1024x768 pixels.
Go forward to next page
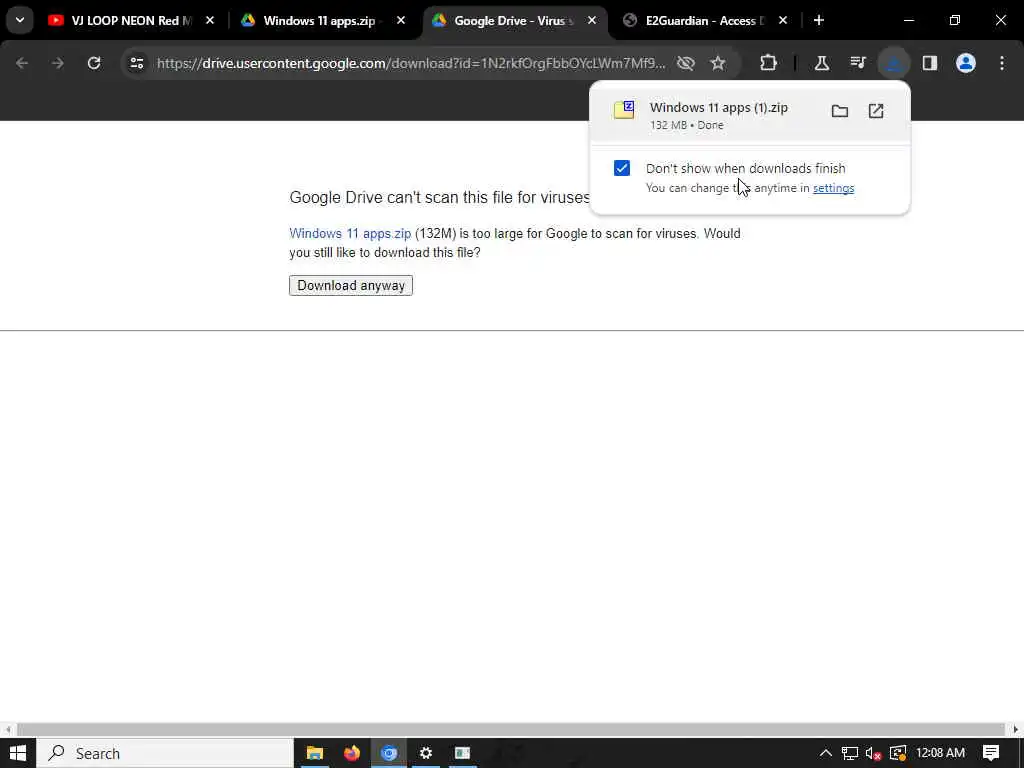pyautogui.click(x=57, y=63)
